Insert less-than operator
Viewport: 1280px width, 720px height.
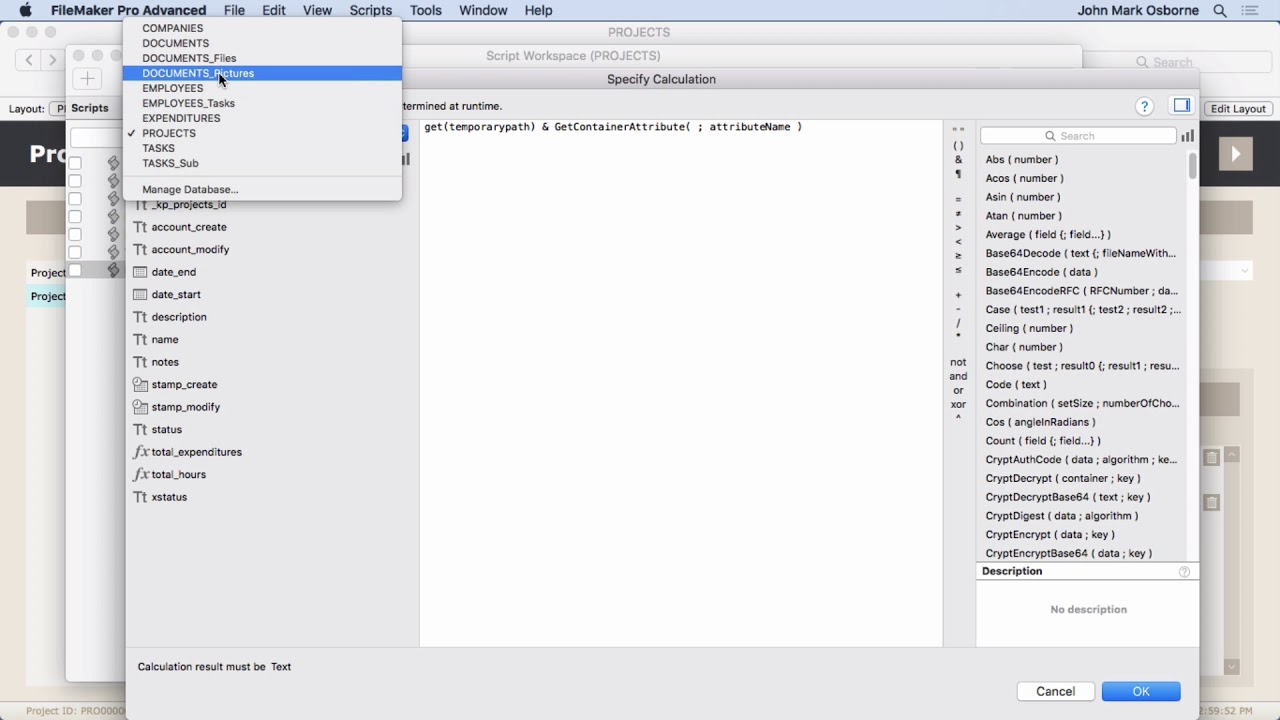pos(958,241)
